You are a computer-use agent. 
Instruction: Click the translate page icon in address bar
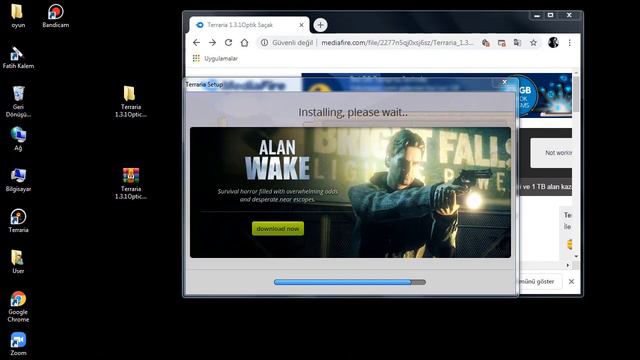coord(517,42)
